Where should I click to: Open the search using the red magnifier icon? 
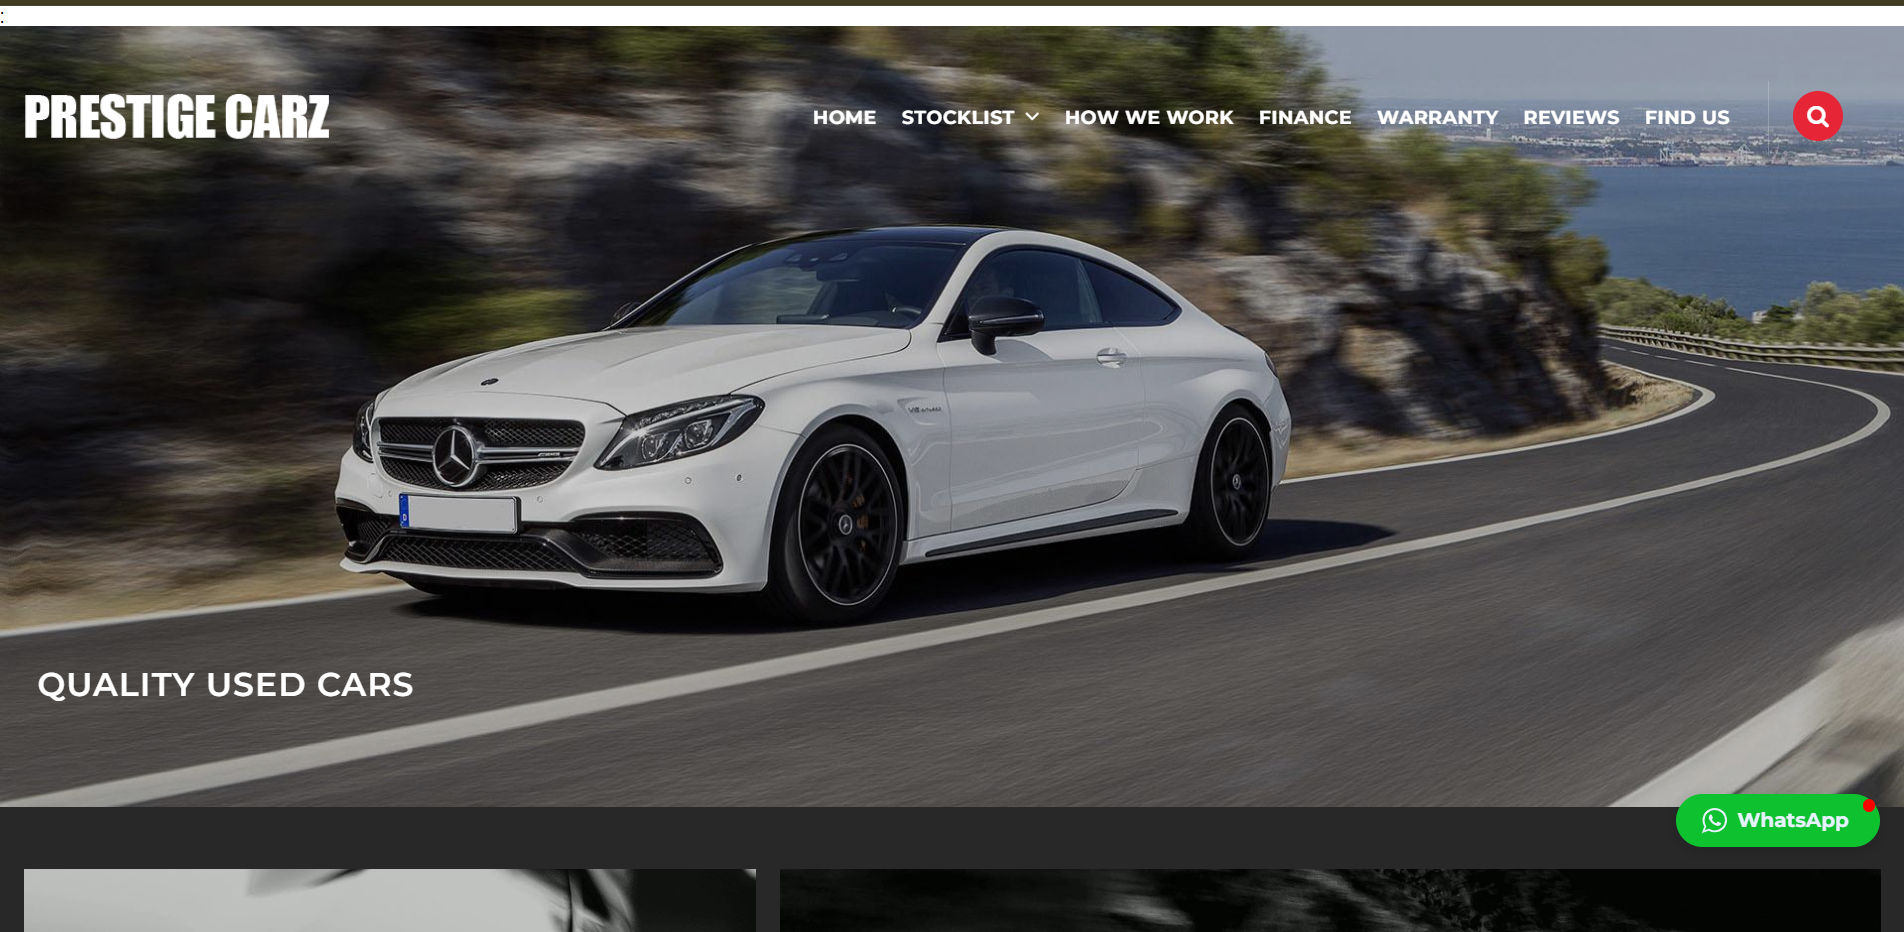(1817, 116)
